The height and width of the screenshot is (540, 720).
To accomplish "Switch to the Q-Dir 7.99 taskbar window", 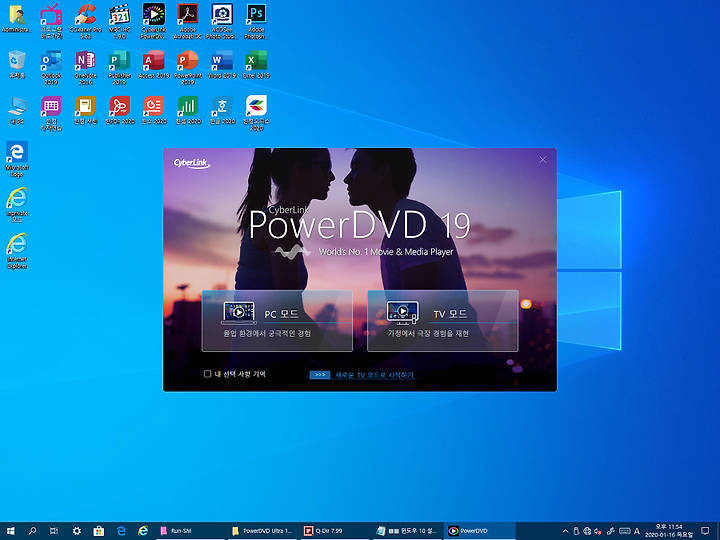I will point(335,531).
